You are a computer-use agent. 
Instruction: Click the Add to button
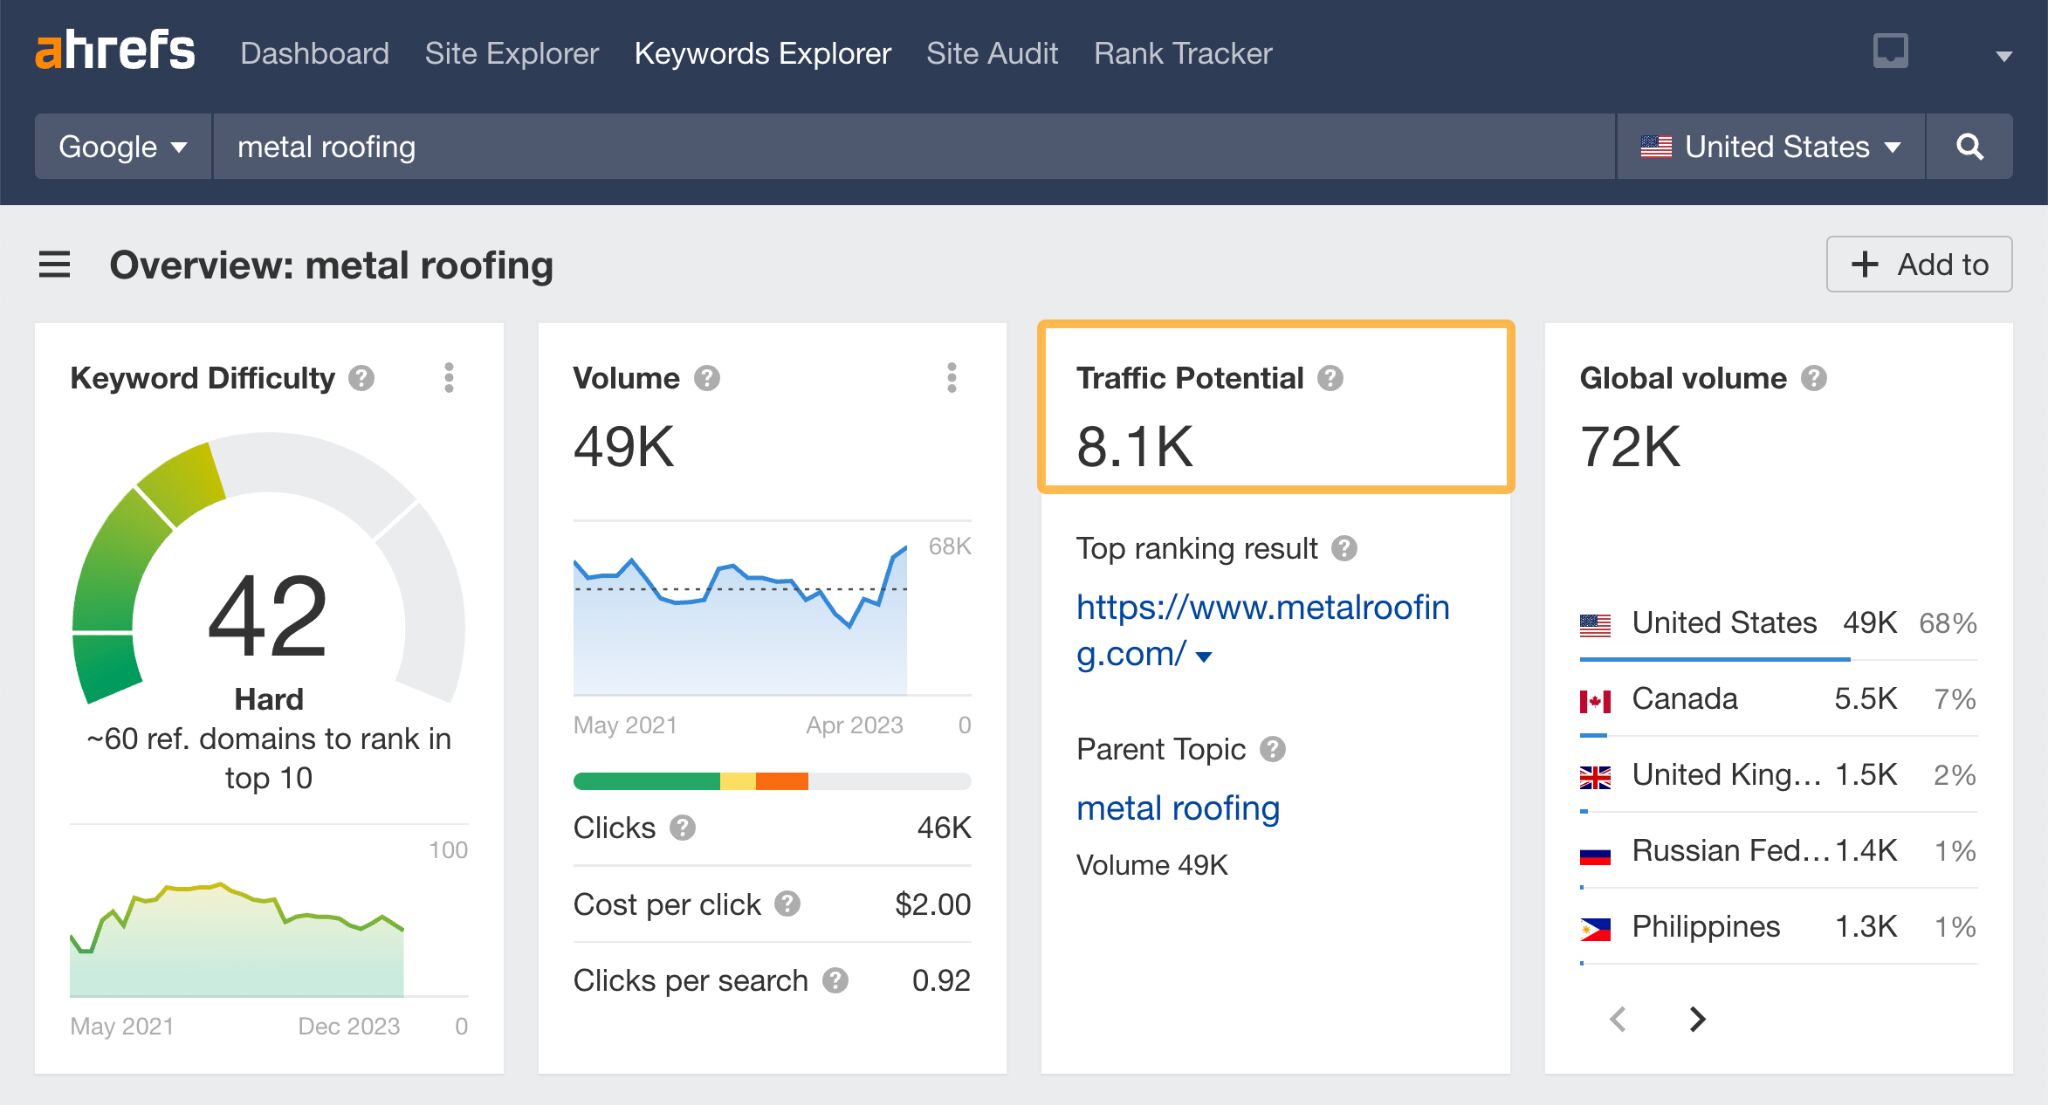(x=1918, y=264)
